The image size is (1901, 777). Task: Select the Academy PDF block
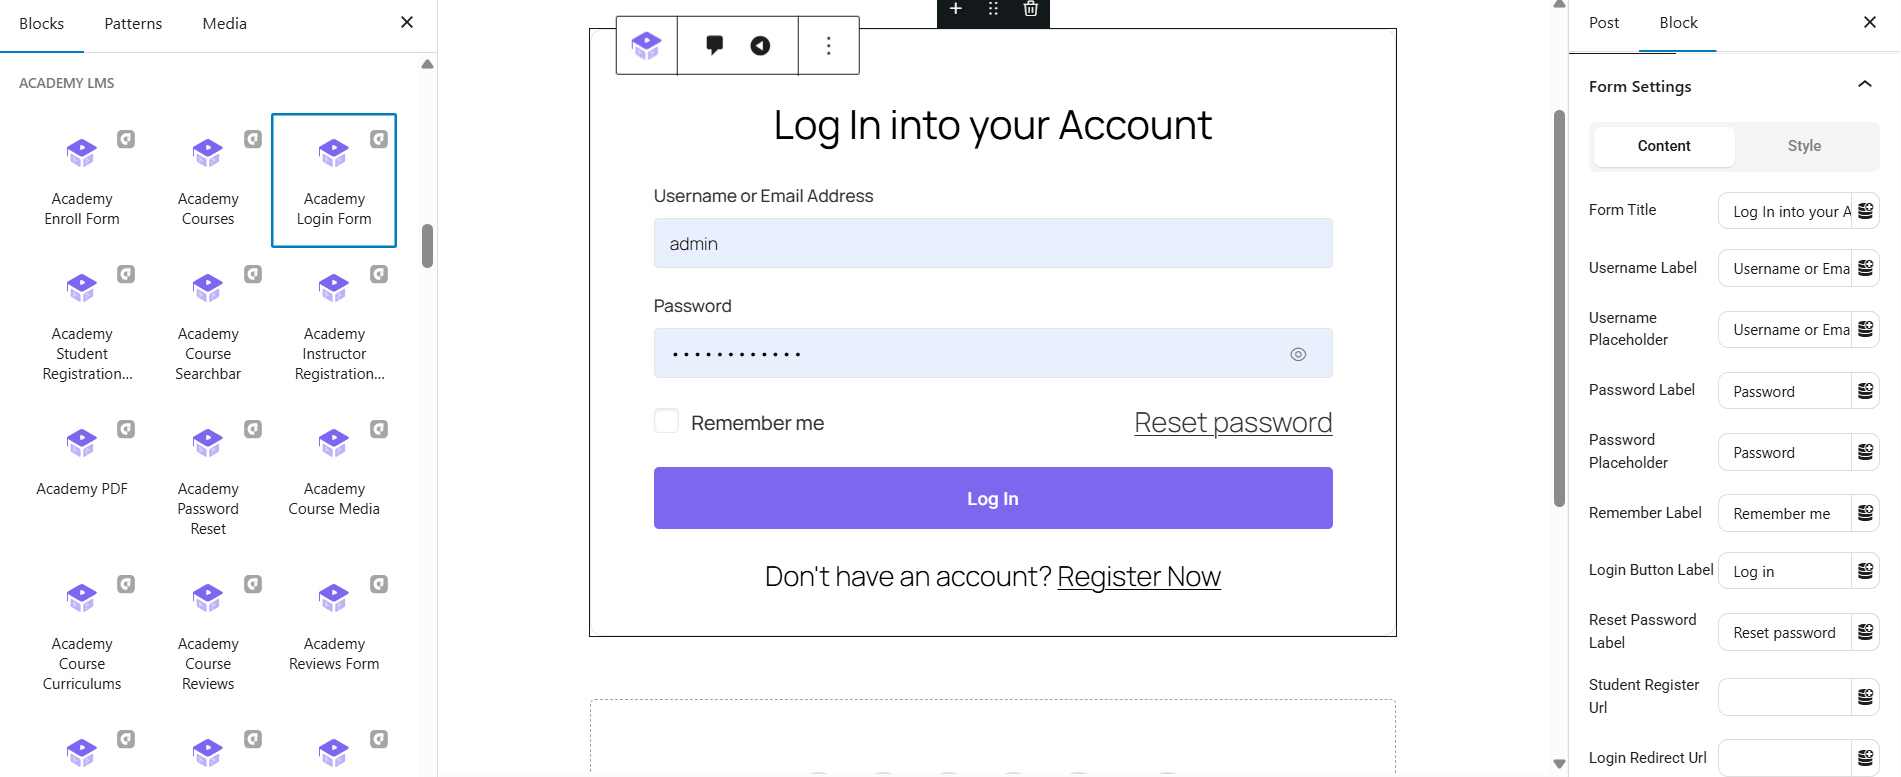(x=81, y=460)
